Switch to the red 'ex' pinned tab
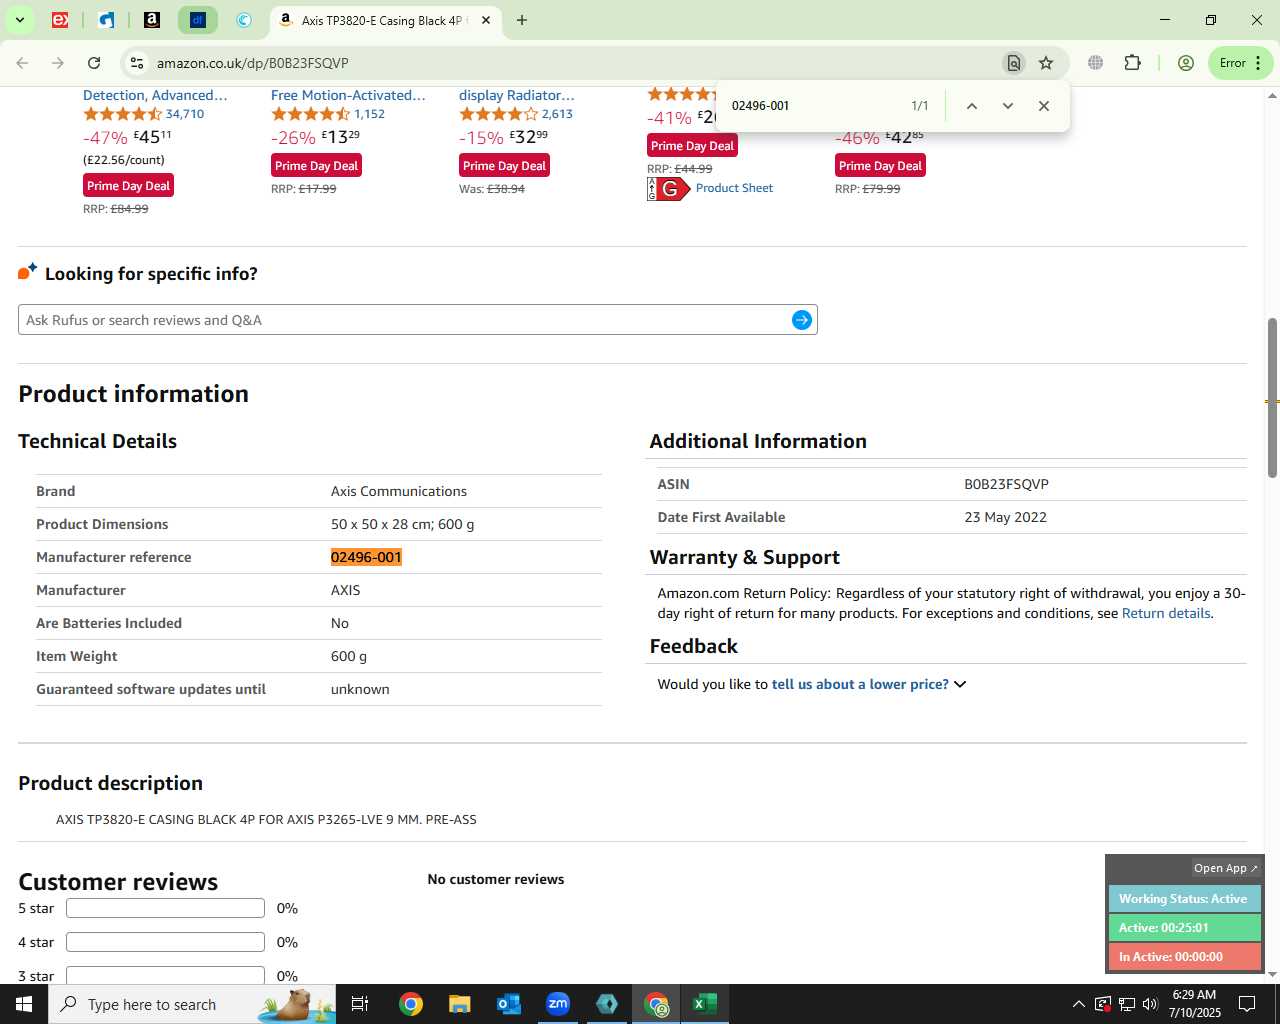1280x1024 pixels. coord(60,20)
